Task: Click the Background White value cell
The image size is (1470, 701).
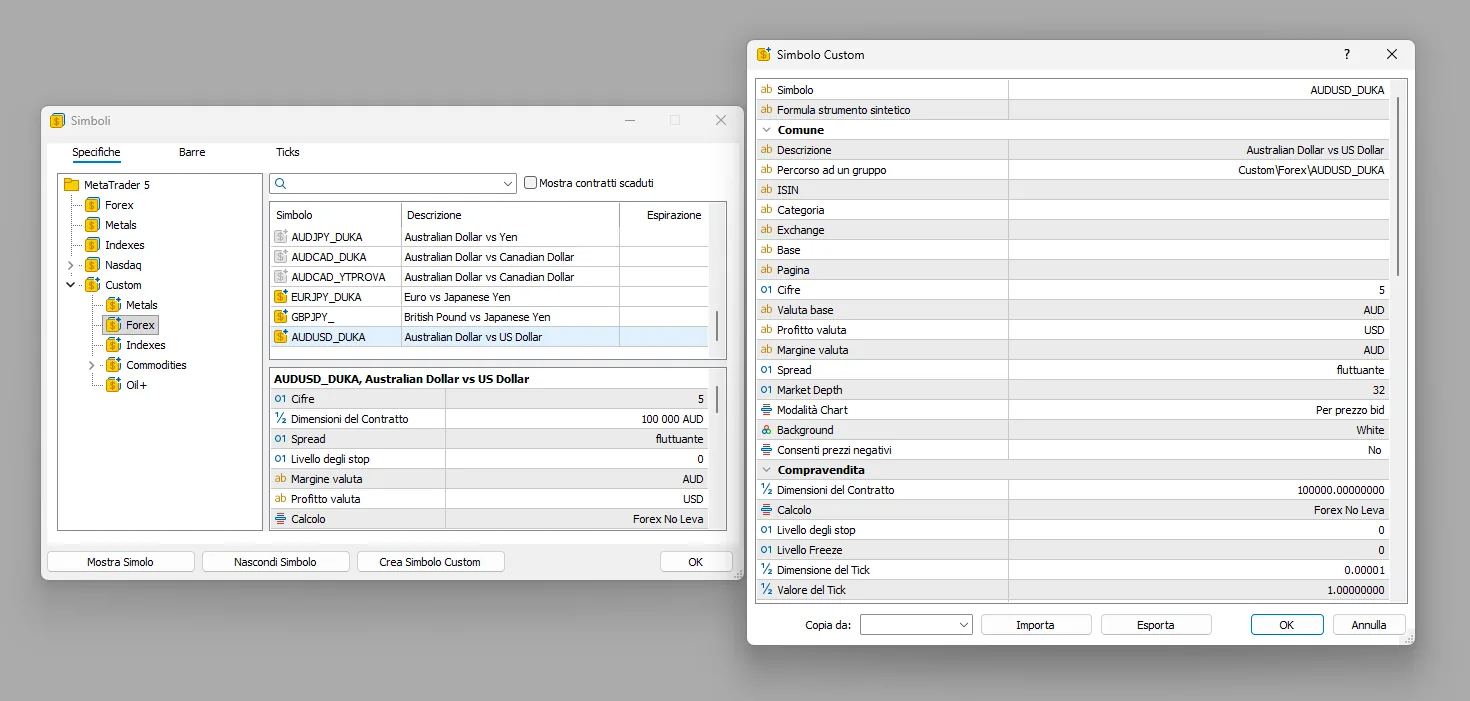Action: [1198, 430]
